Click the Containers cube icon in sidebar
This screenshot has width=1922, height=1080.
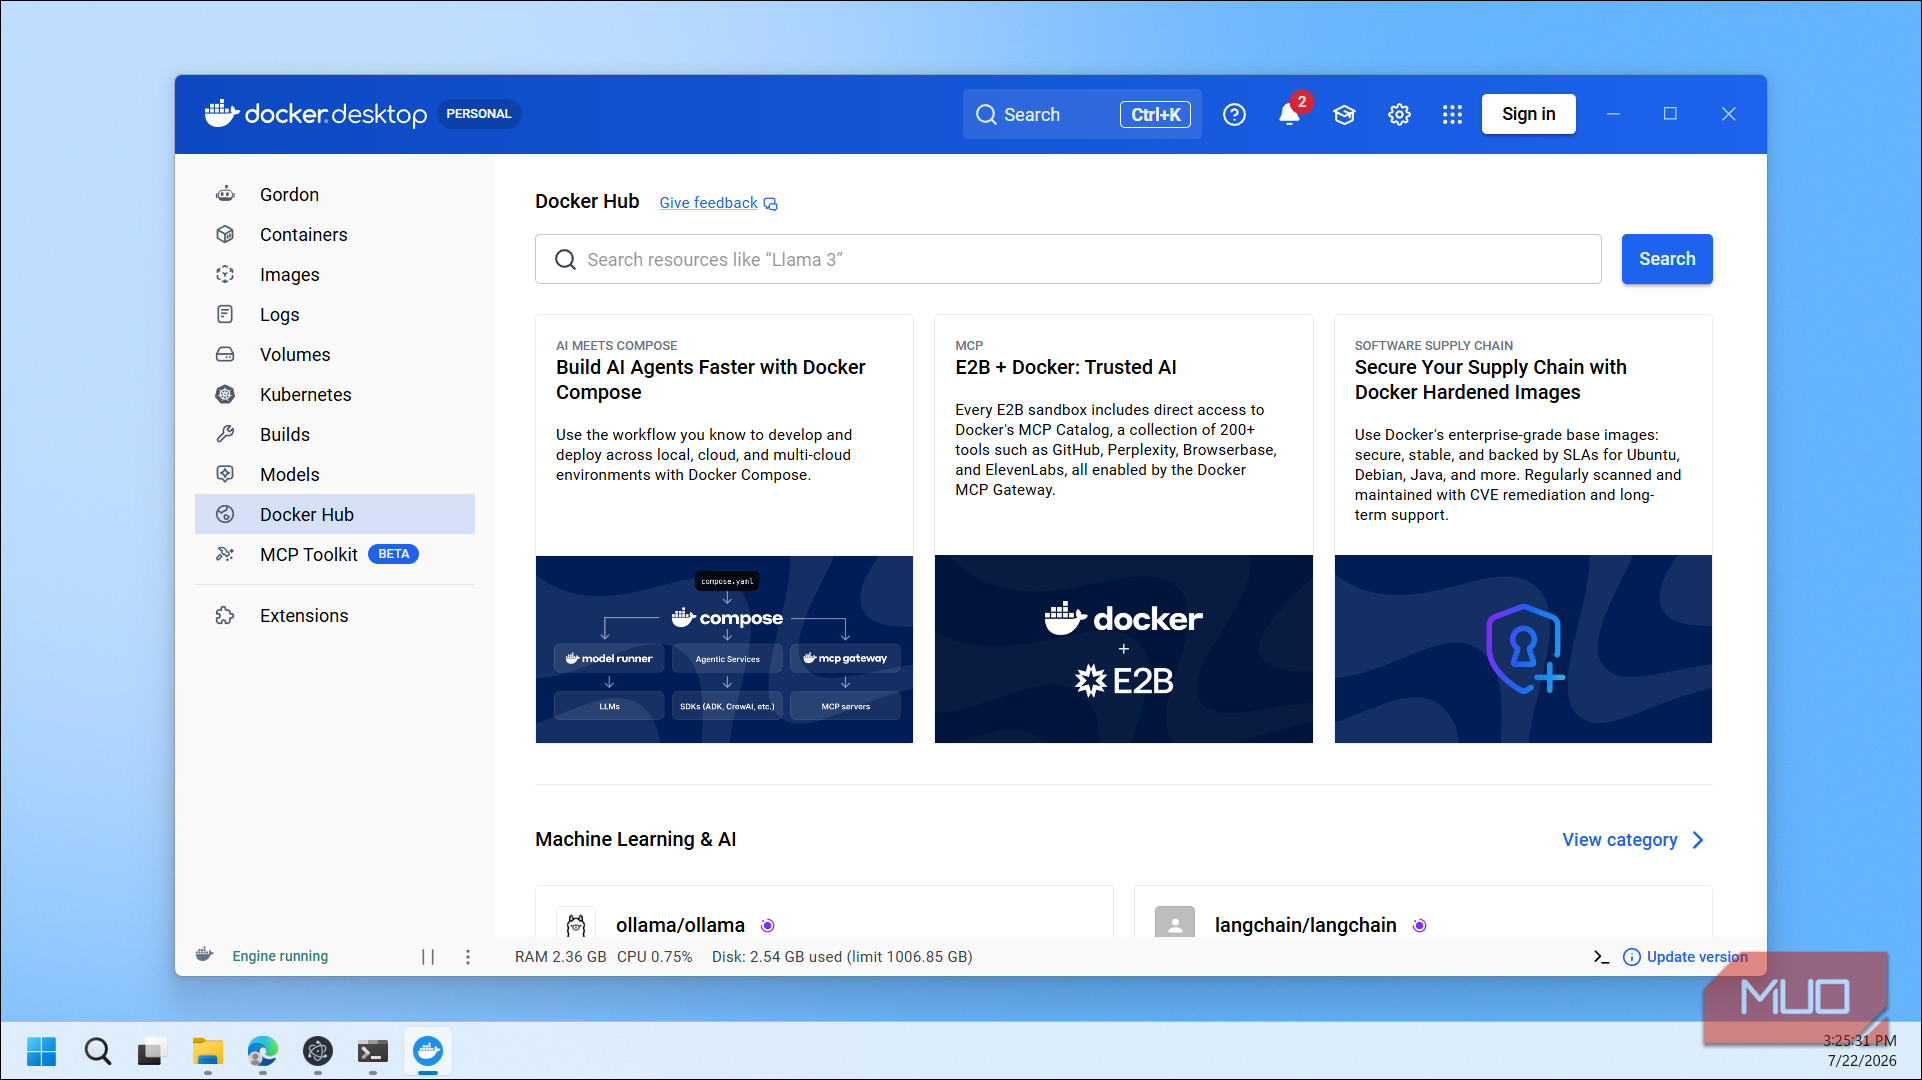pyautogui.click(x=225, y=234)
